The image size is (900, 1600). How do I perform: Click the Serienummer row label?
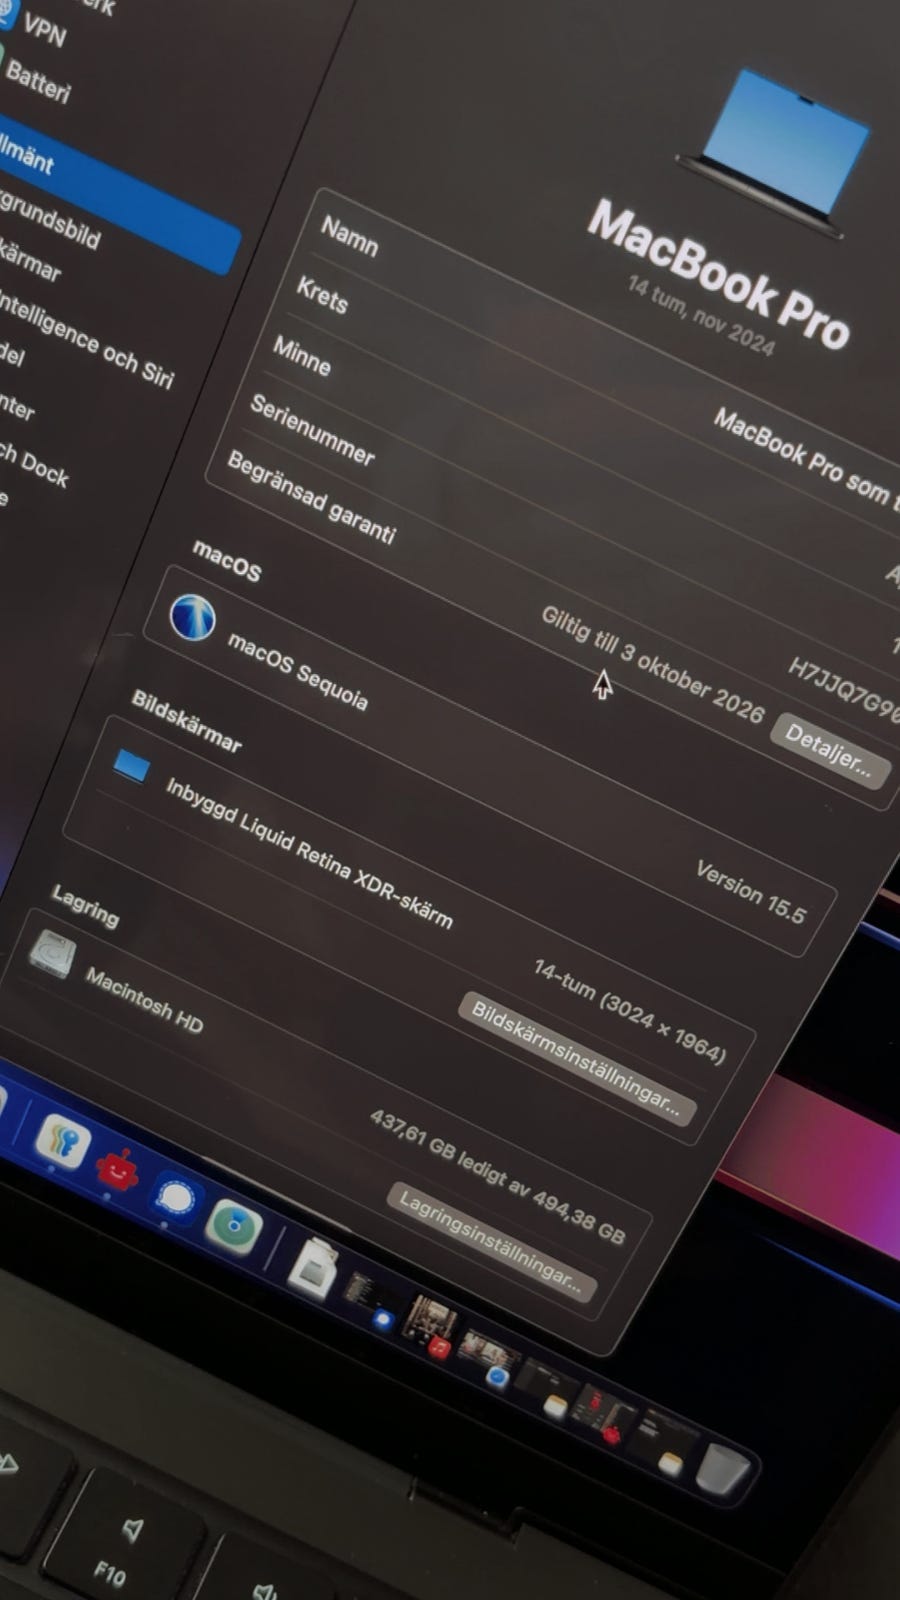click(312, 430)
